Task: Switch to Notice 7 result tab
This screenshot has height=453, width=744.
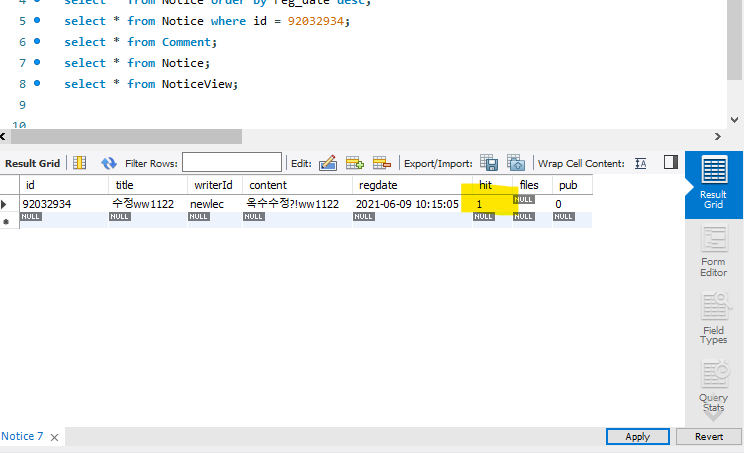Action: click(22, 436)
